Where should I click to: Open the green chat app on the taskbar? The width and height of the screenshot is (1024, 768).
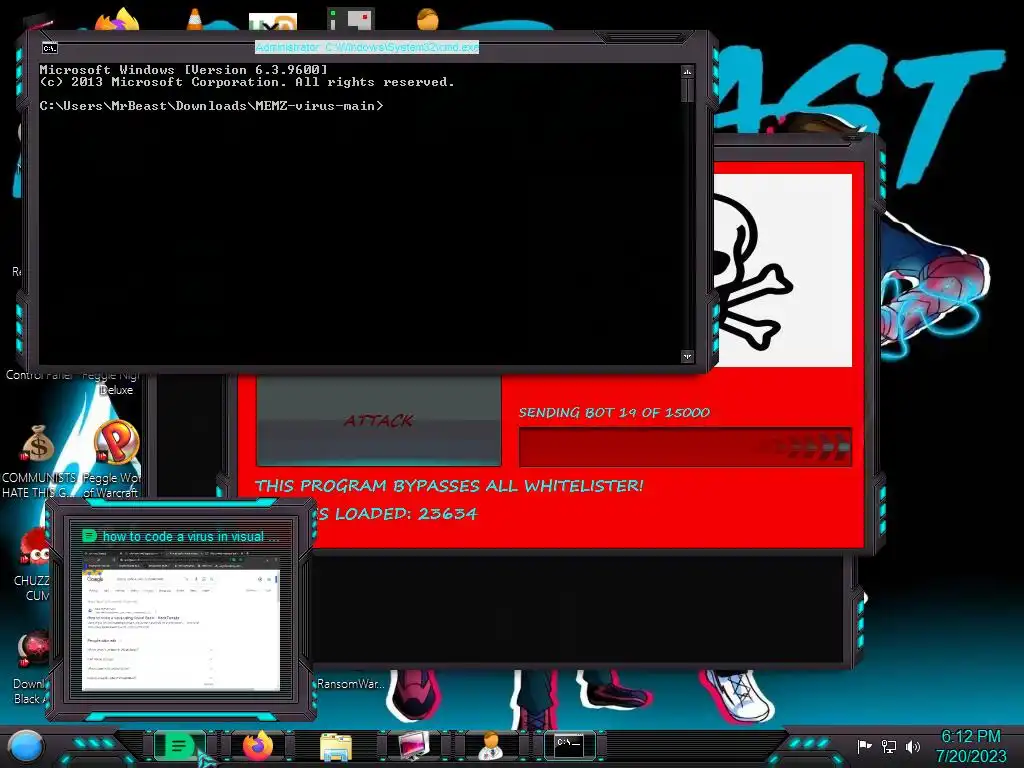(x=178, y=746)
